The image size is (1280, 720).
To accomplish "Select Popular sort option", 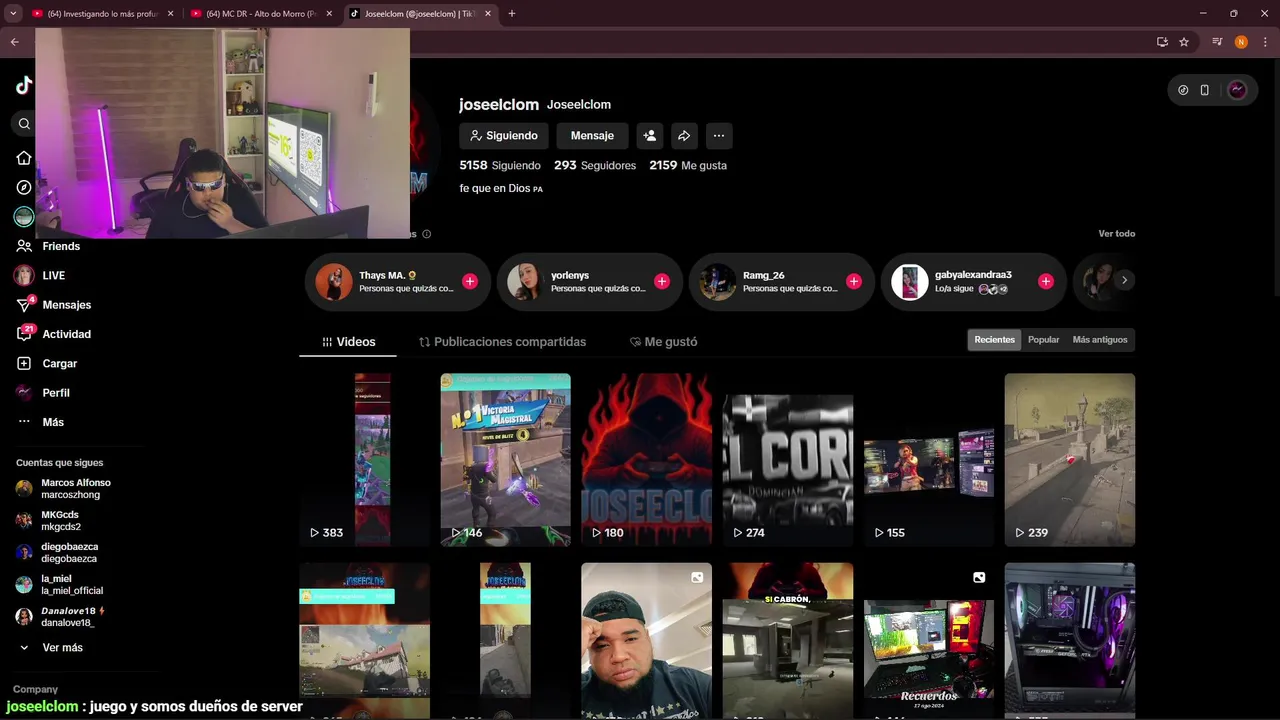I will click(x=1043, y=340).
